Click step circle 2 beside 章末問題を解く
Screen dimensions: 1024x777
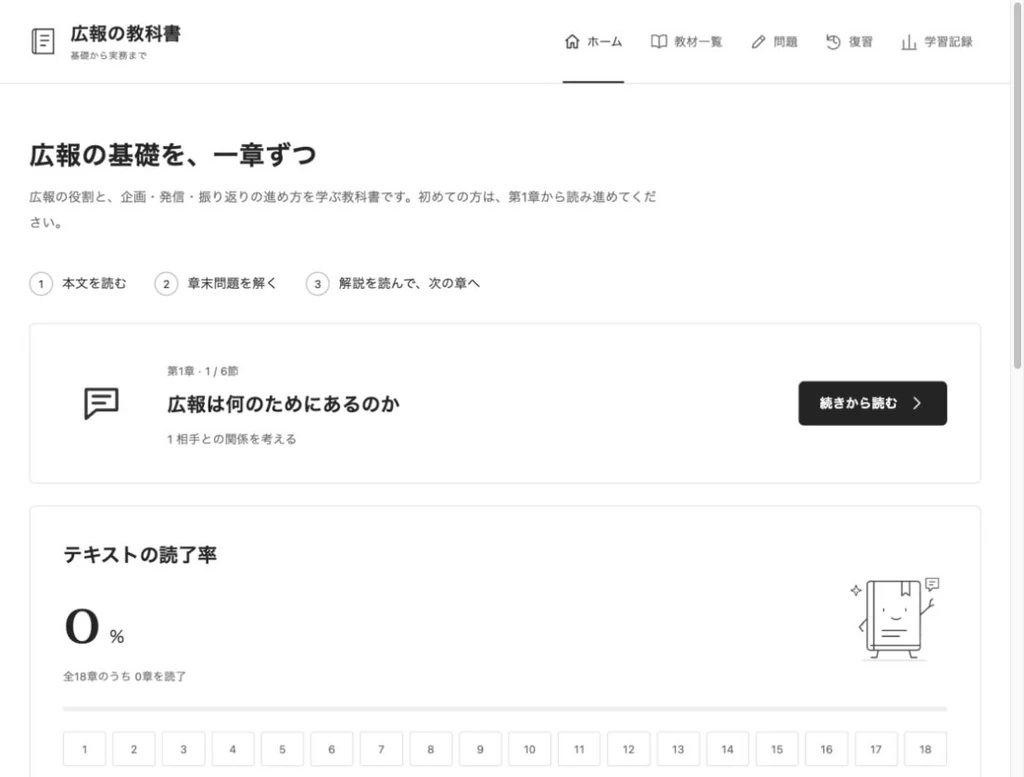tap(166, 284)
